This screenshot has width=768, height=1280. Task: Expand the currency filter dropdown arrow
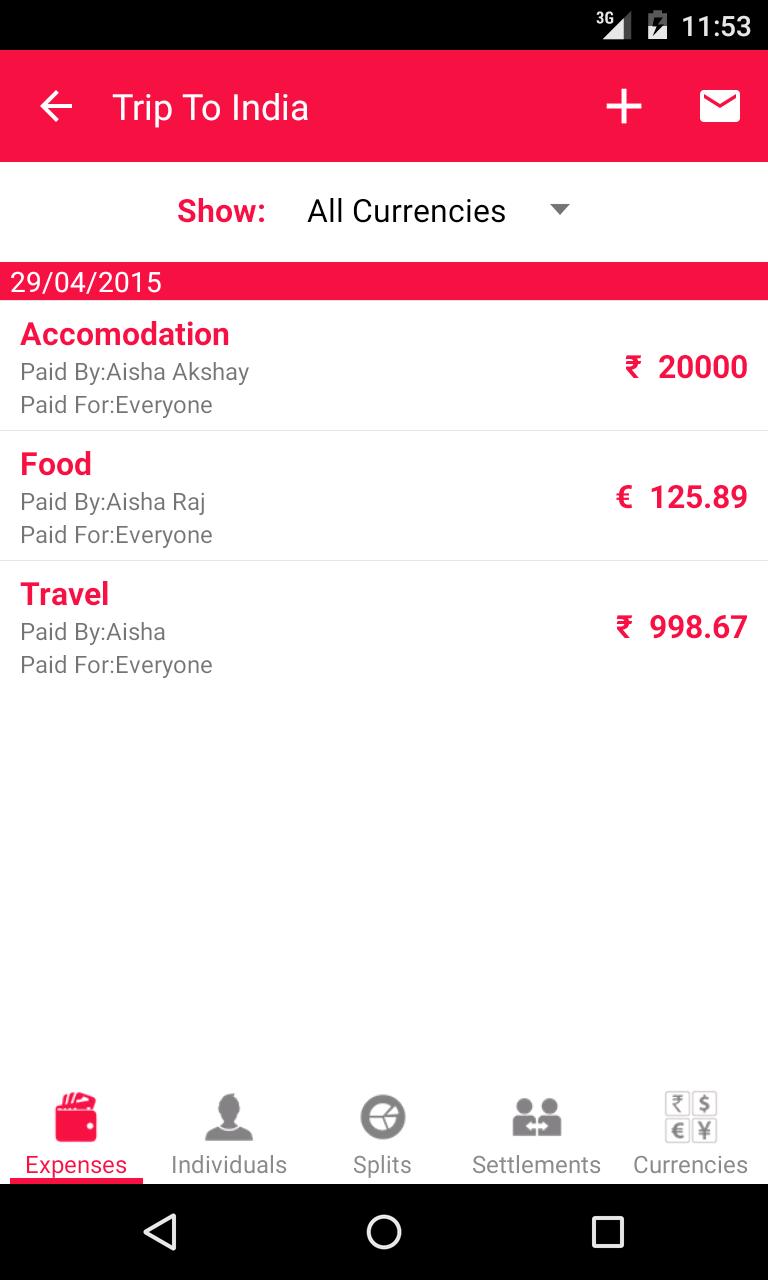560,209
